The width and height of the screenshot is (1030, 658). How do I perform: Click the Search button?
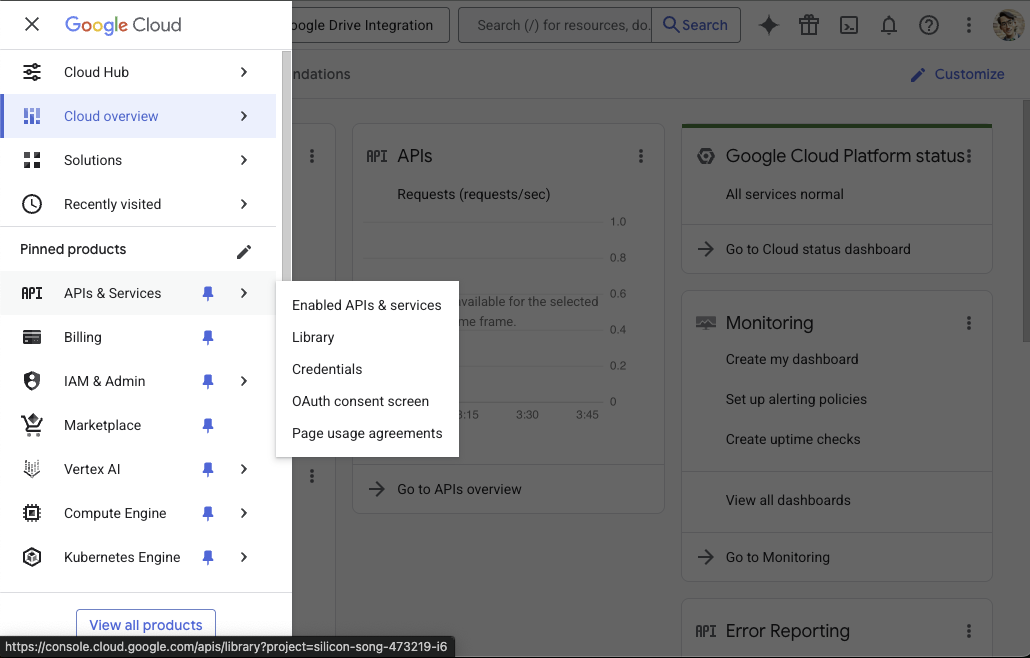click(x=696, y=25)
